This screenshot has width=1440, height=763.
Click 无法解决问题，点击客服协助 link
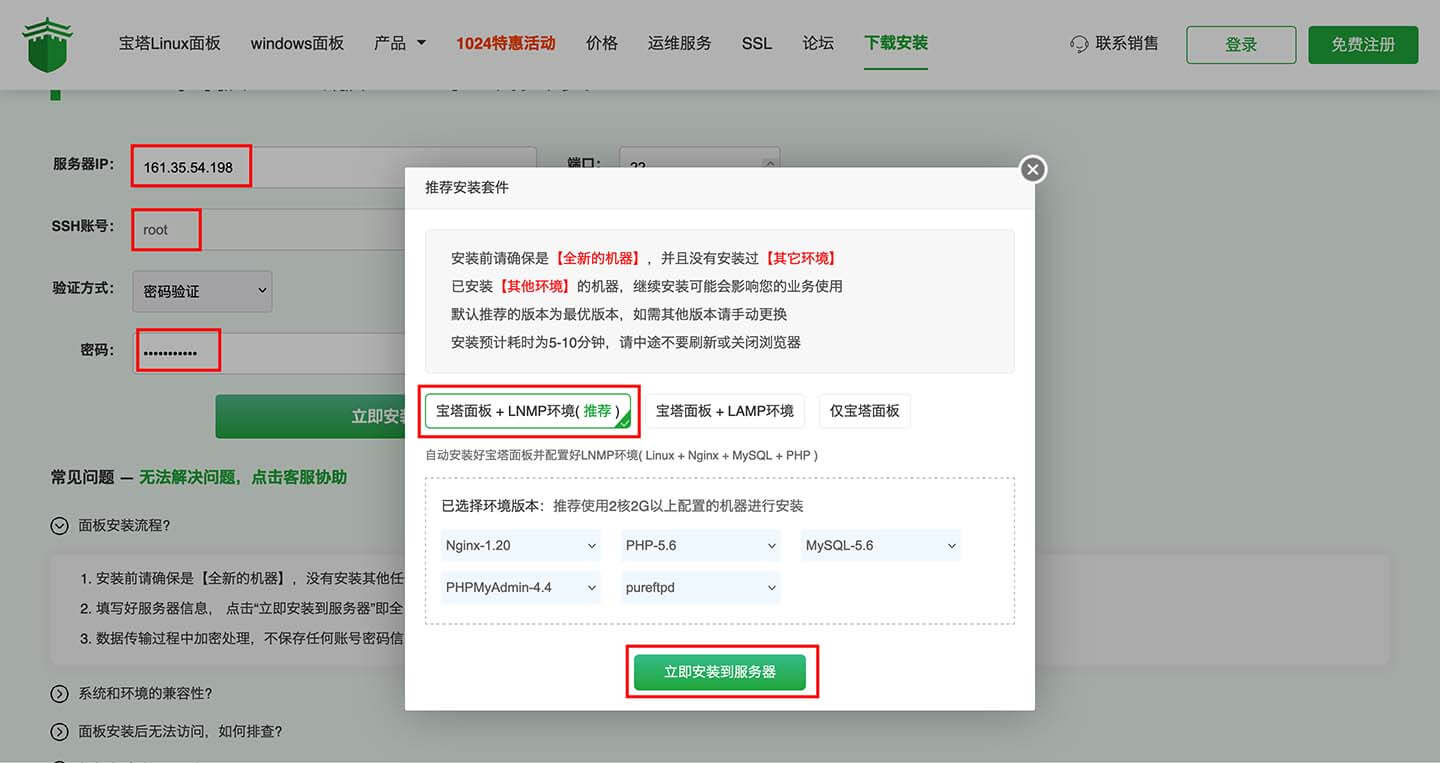(x=243, y=477)
